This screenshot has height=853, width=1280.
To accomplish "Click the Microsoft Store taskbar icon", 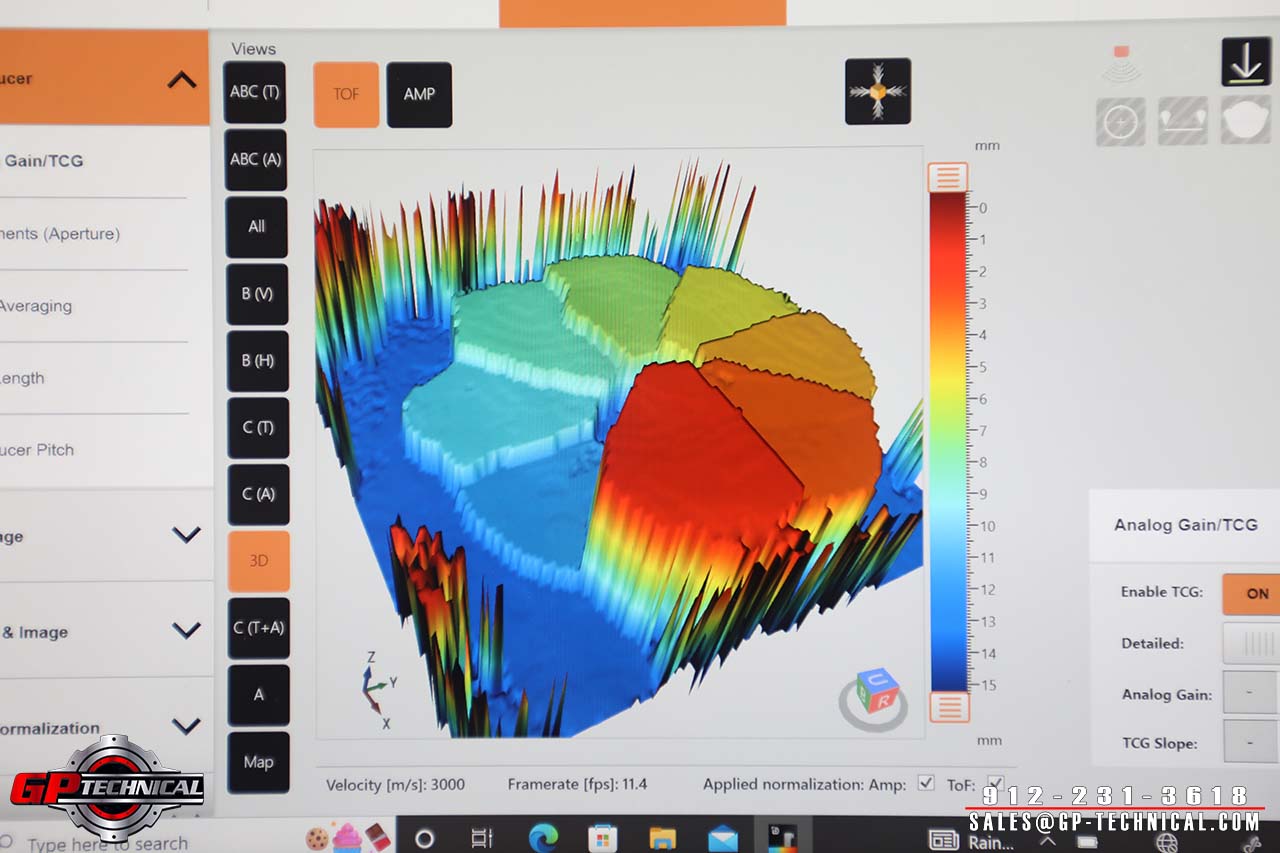I will click(602, 837).
